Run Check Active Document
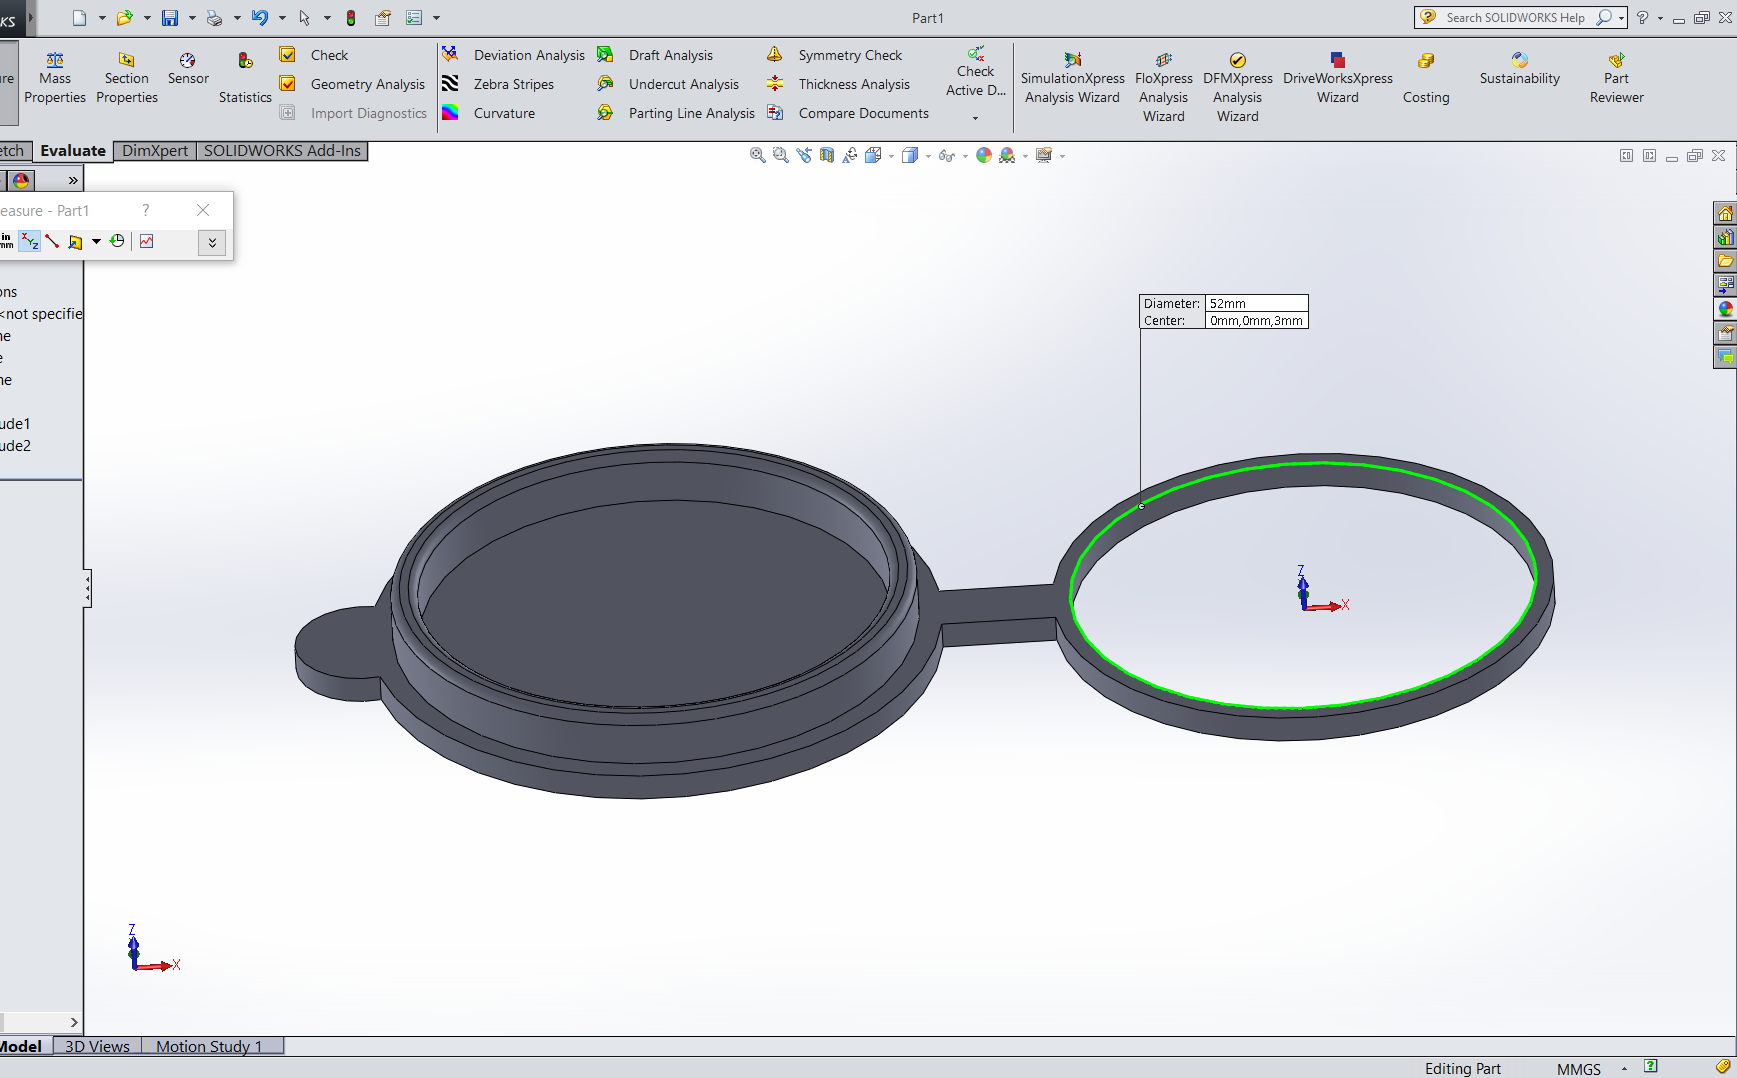Image resolution: width=1737 pixels, height=1078 pixels. pyautogui.click(x=976, y=71)
